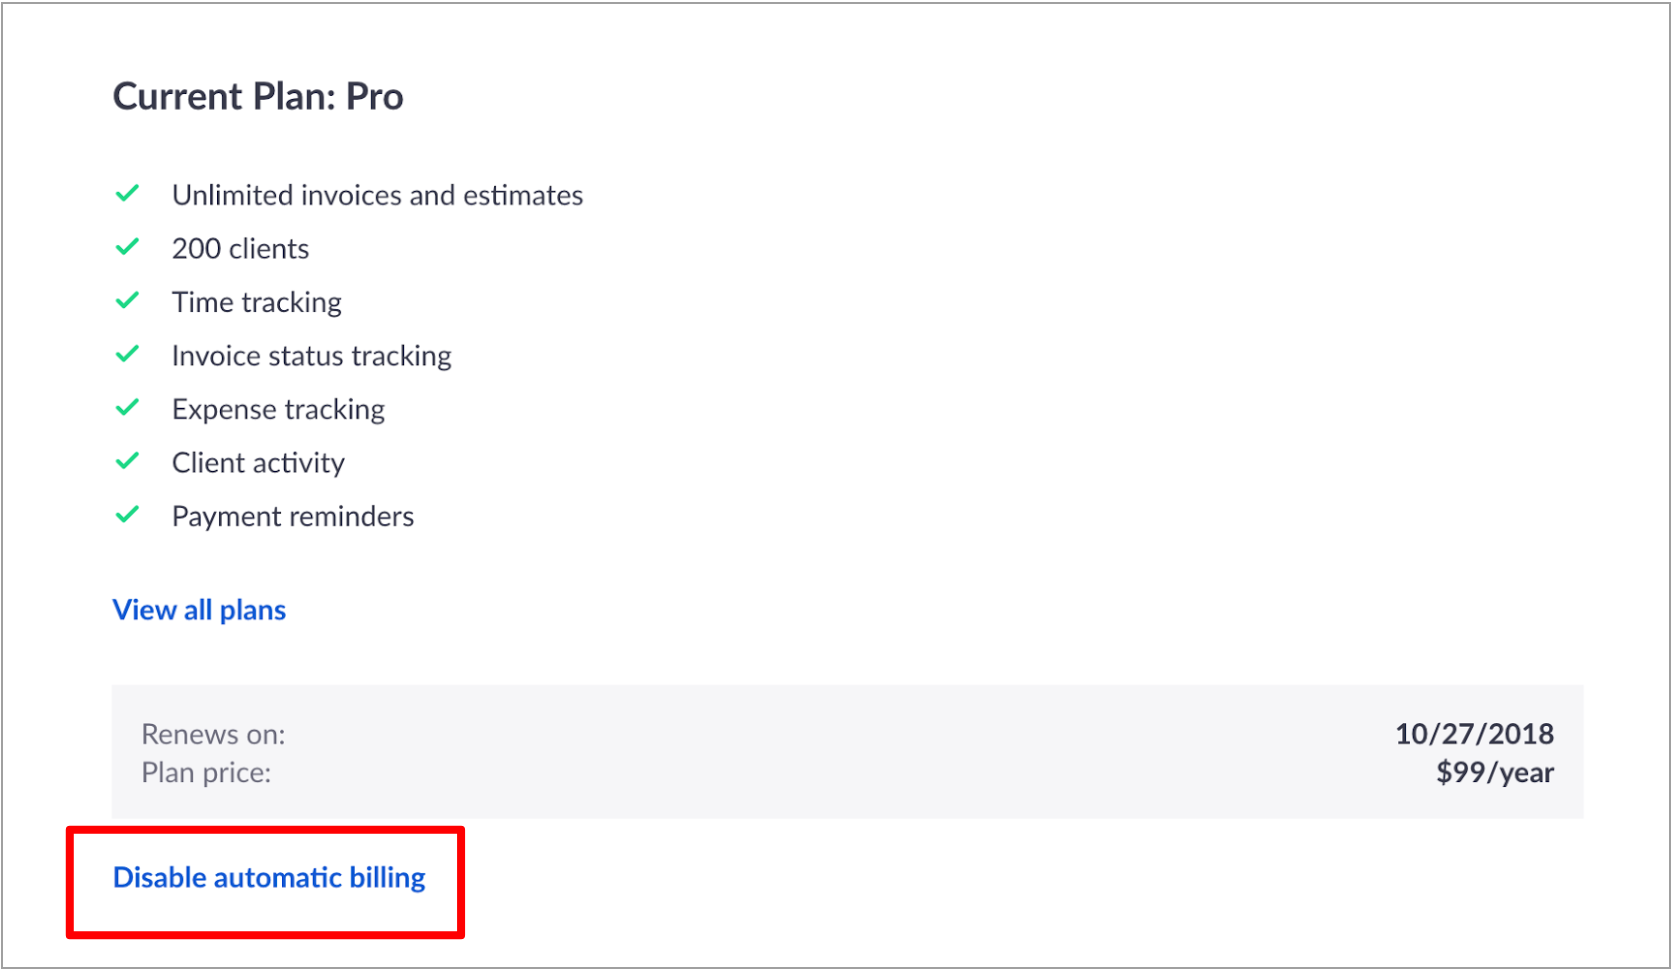Viewport: 1672px width, 970px height.
Task: Open the View all plans link
Action: tap(199, 610)
